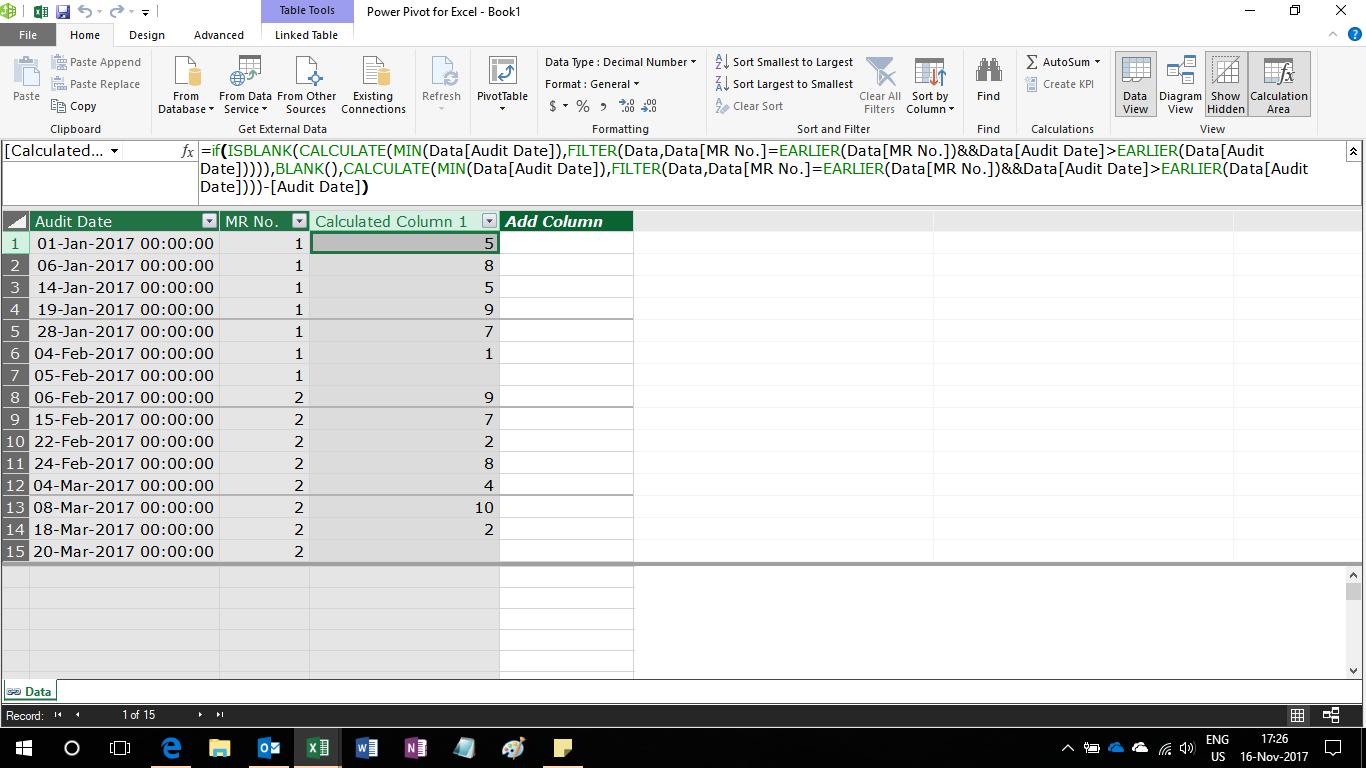Screen dimensions: 1366x768
Task: Expand the AutoSum dropdown arrow
Action: point(1097,62)
